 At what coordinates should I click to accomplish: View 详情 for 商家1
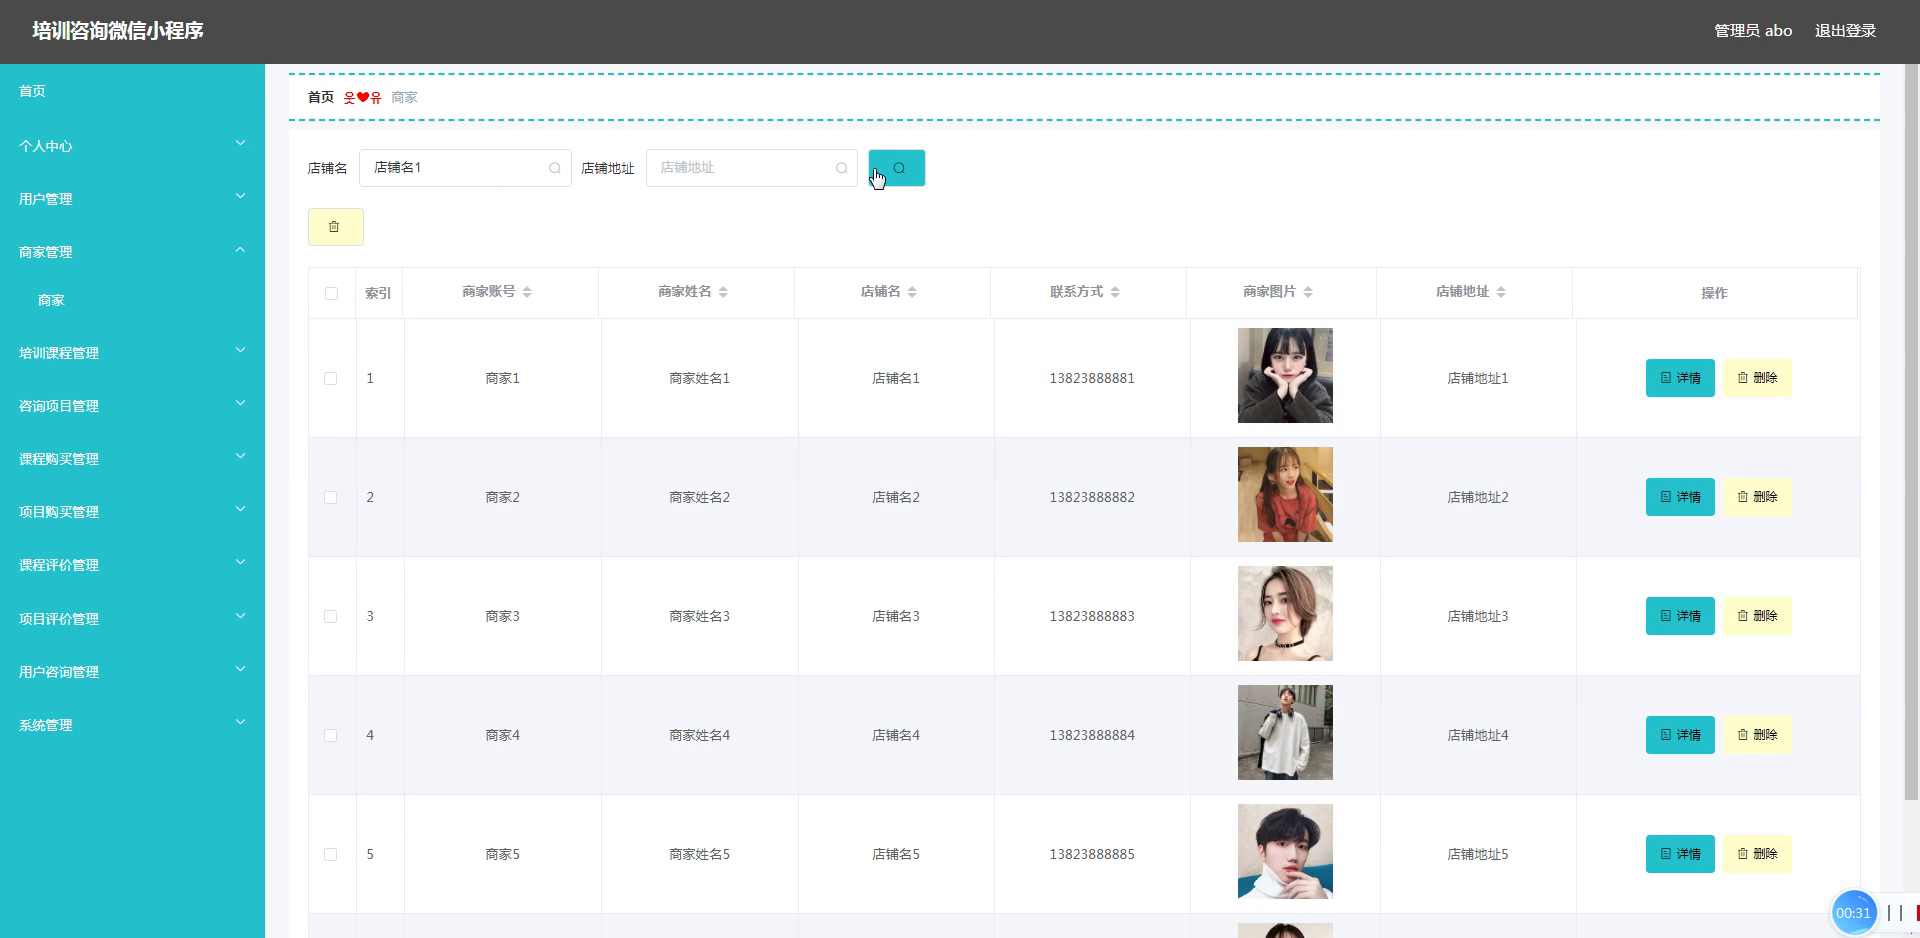(x=1680, y=378)
